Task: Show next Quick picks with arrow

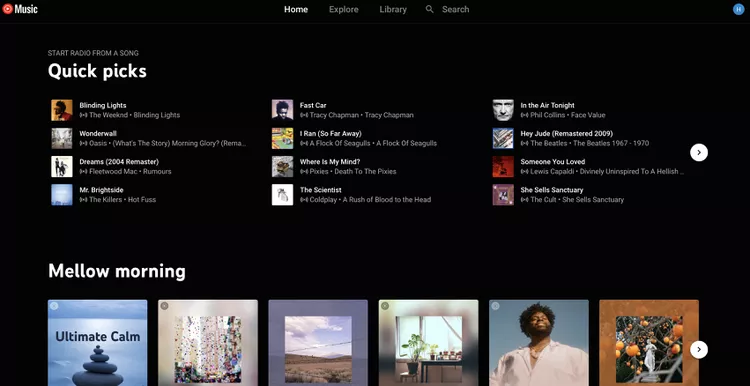Action: pos(699,153)
